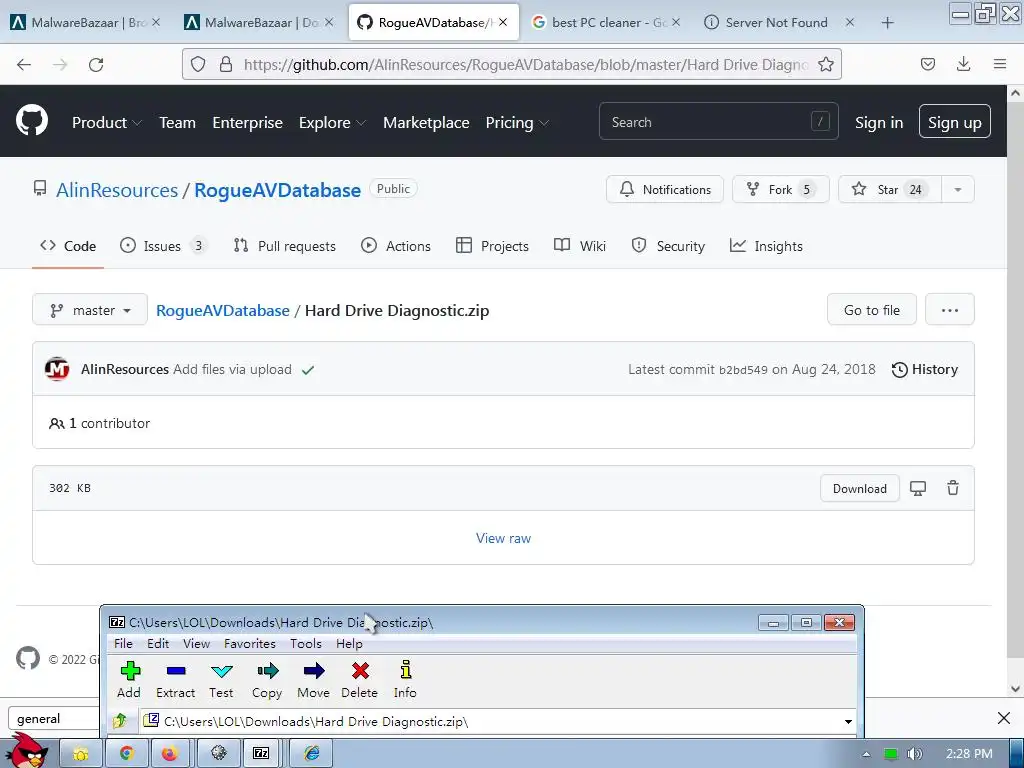The height and width of the screenshot is (768, 1024).
Task: Save page to Pocket
Action: click(x=927, y=64)
